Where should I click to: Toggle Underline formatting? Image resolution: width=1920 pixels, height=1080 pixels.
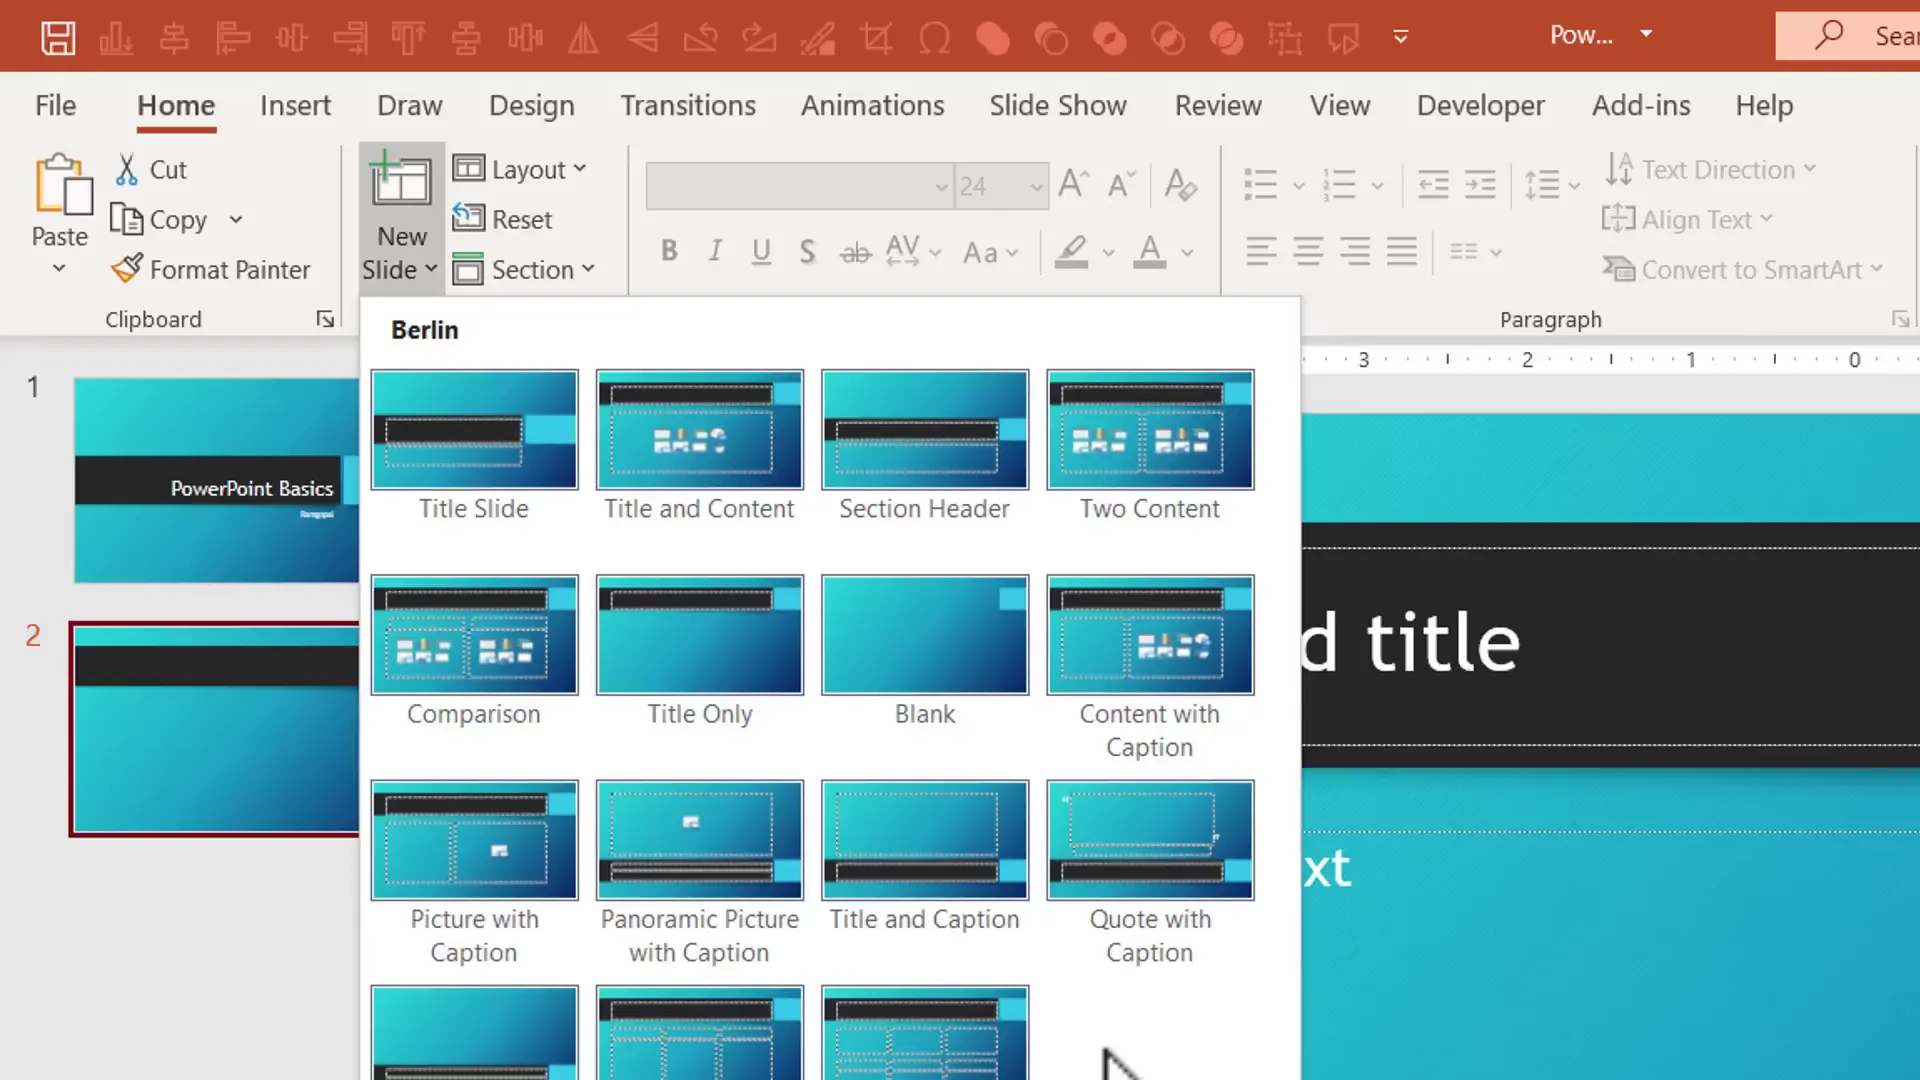(x=761, y=251)
